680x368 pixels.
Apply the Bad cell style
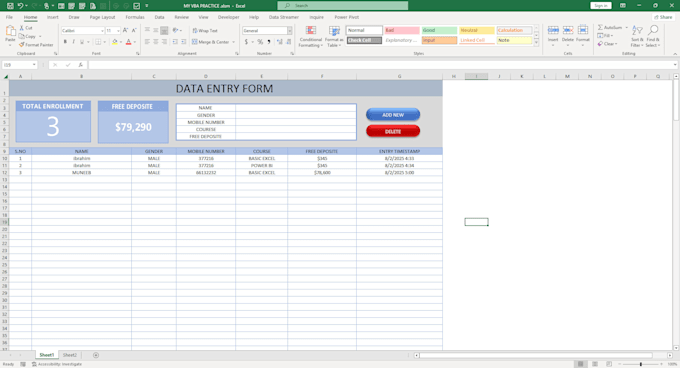coord(402,30)
